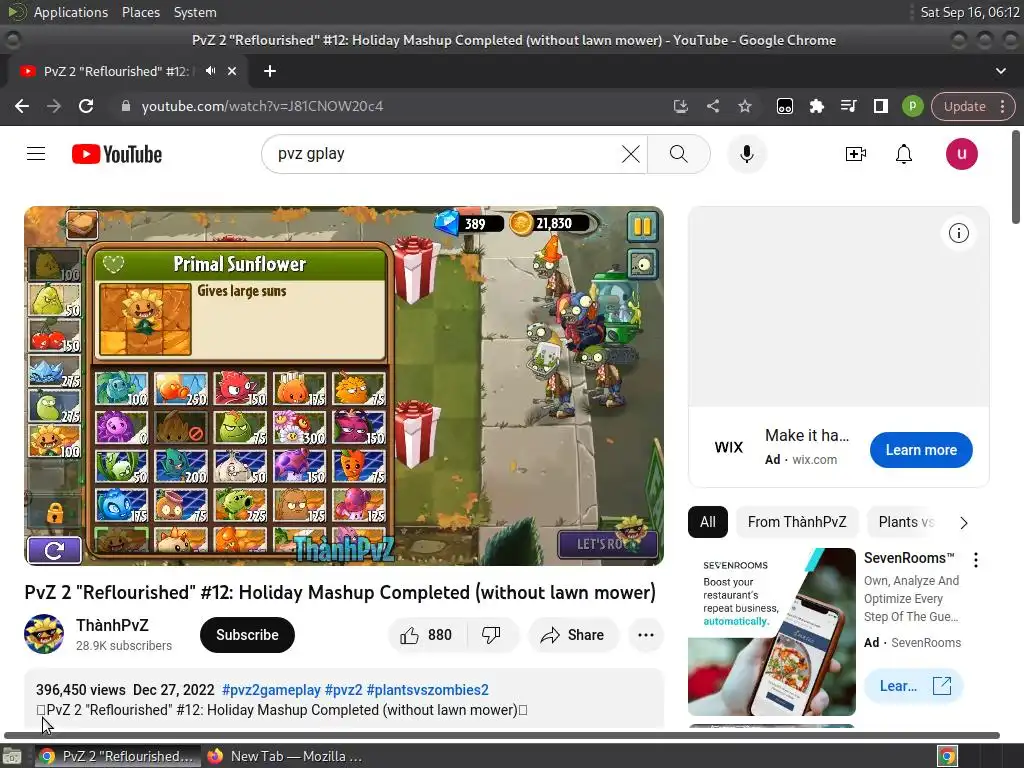This screenshot has height=768, width=1024.
Task: Clear the search box with the X
Action: (630, 154)
